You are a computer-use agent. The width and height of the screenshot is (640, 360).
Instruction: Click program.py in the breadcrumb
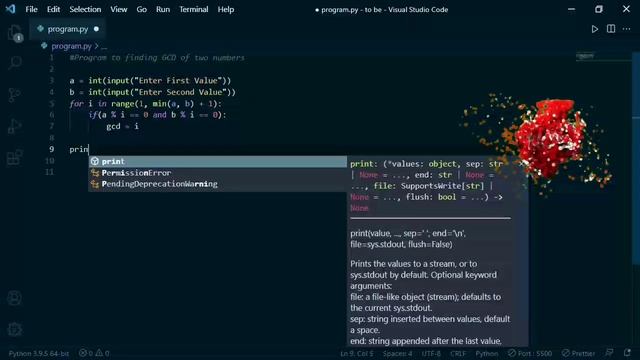coord(71,46)
